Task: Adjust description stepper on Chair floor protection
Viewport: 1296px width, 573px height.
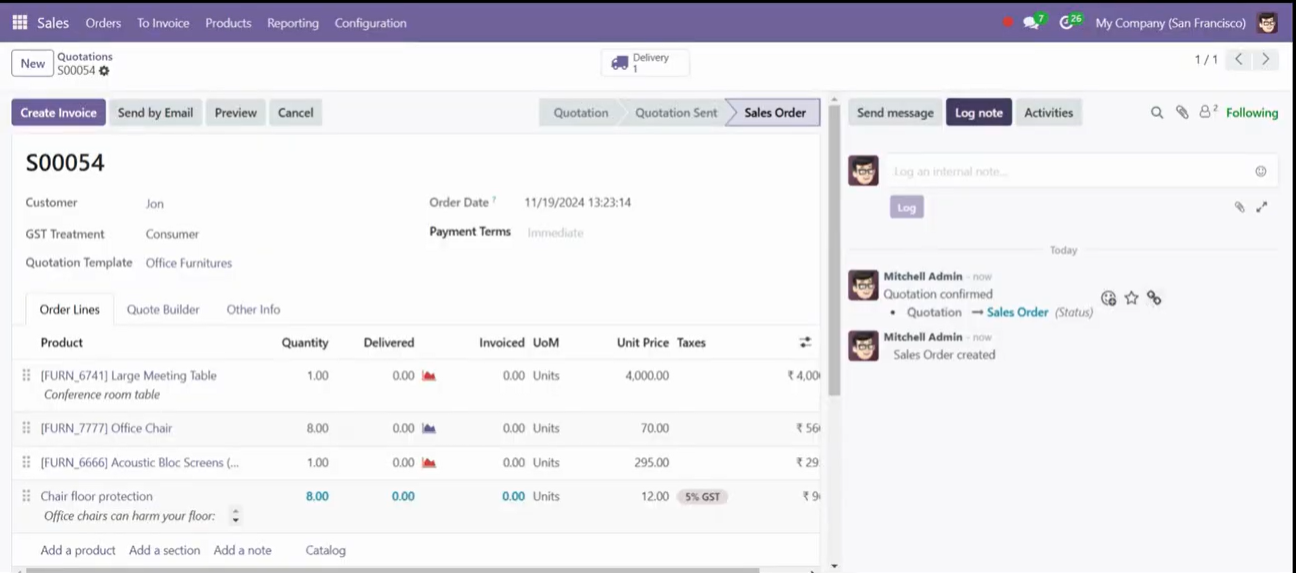Action: [x=236, y=516]
